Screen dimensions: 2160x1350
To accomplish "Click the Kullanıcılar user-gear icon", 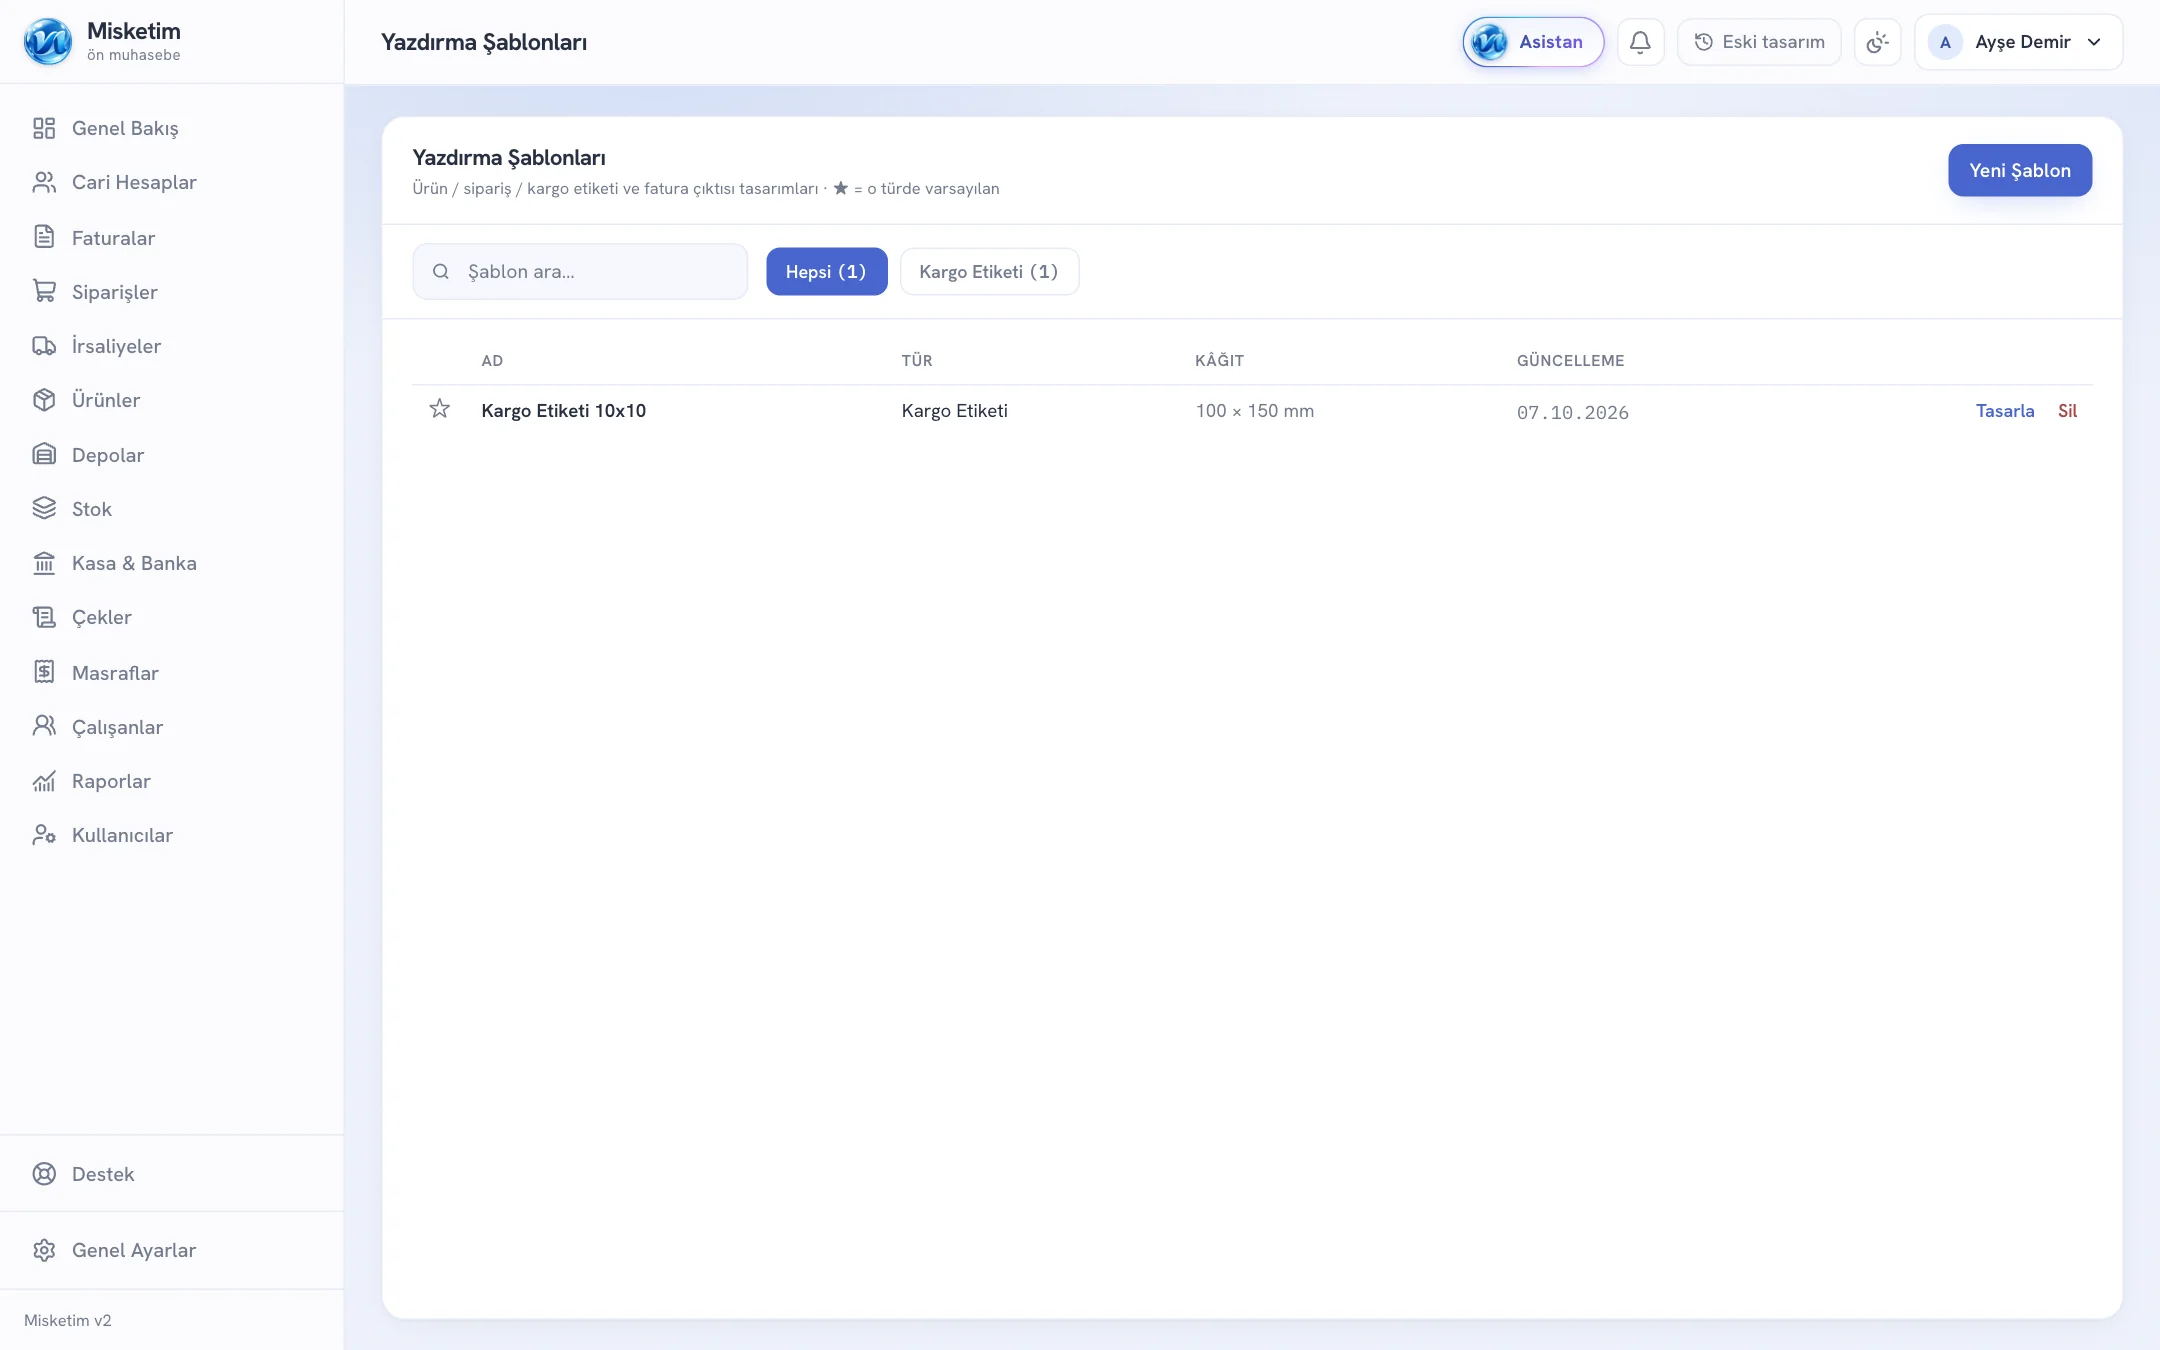I will point(44,835).
